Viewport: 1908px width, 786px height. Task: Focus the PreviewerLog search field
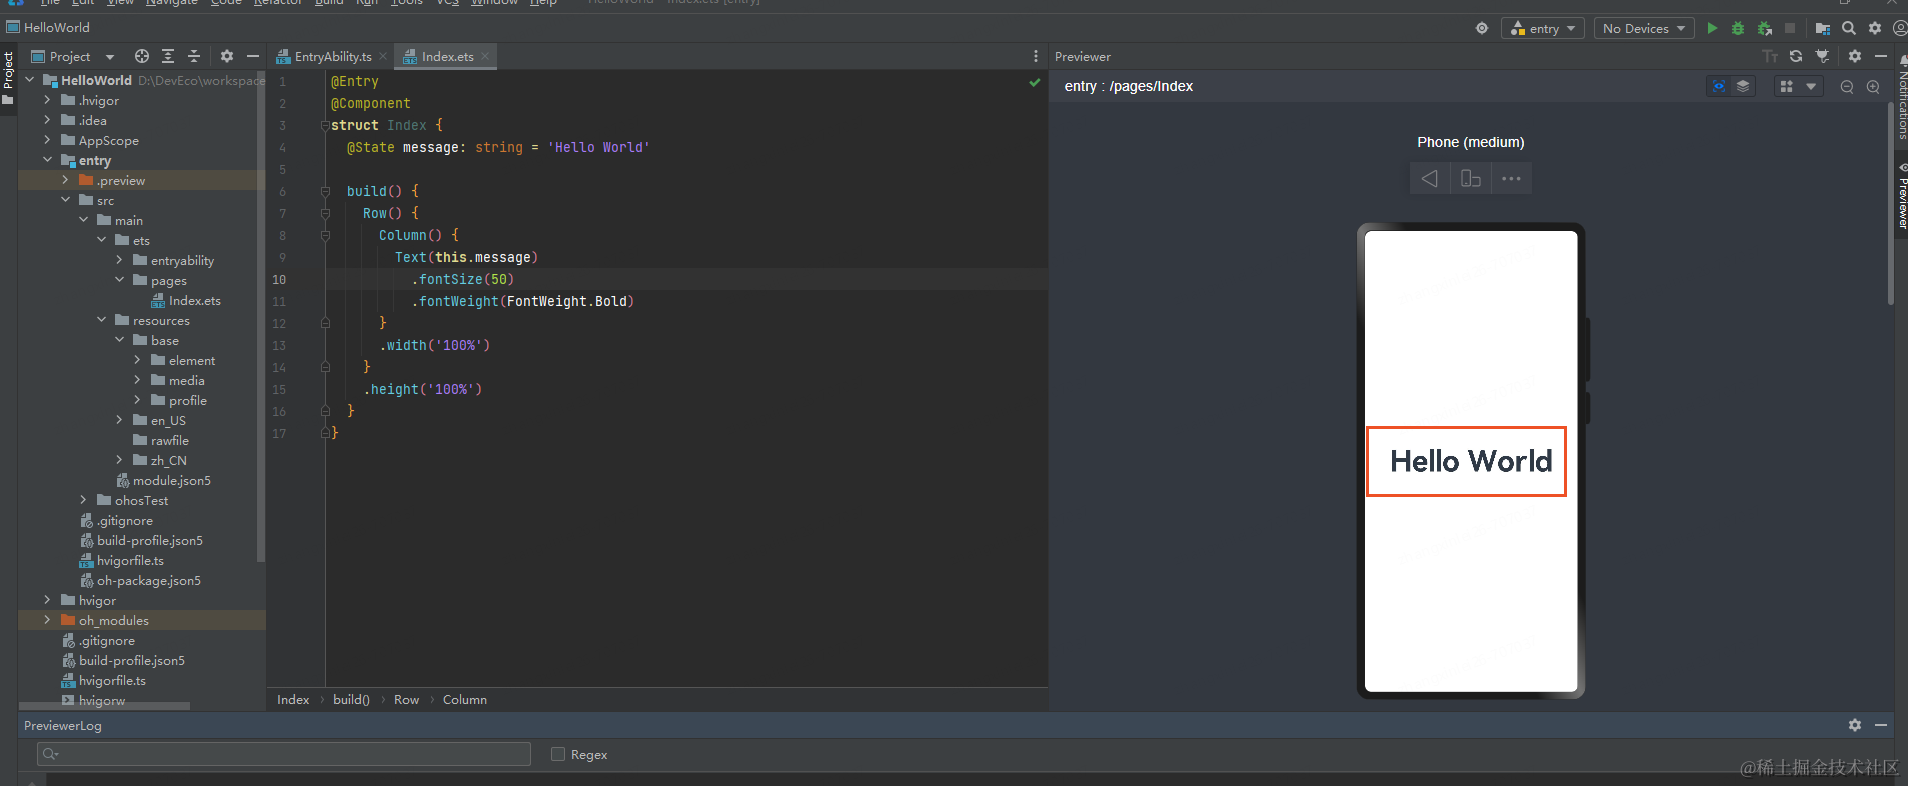(x=284, y=754)
